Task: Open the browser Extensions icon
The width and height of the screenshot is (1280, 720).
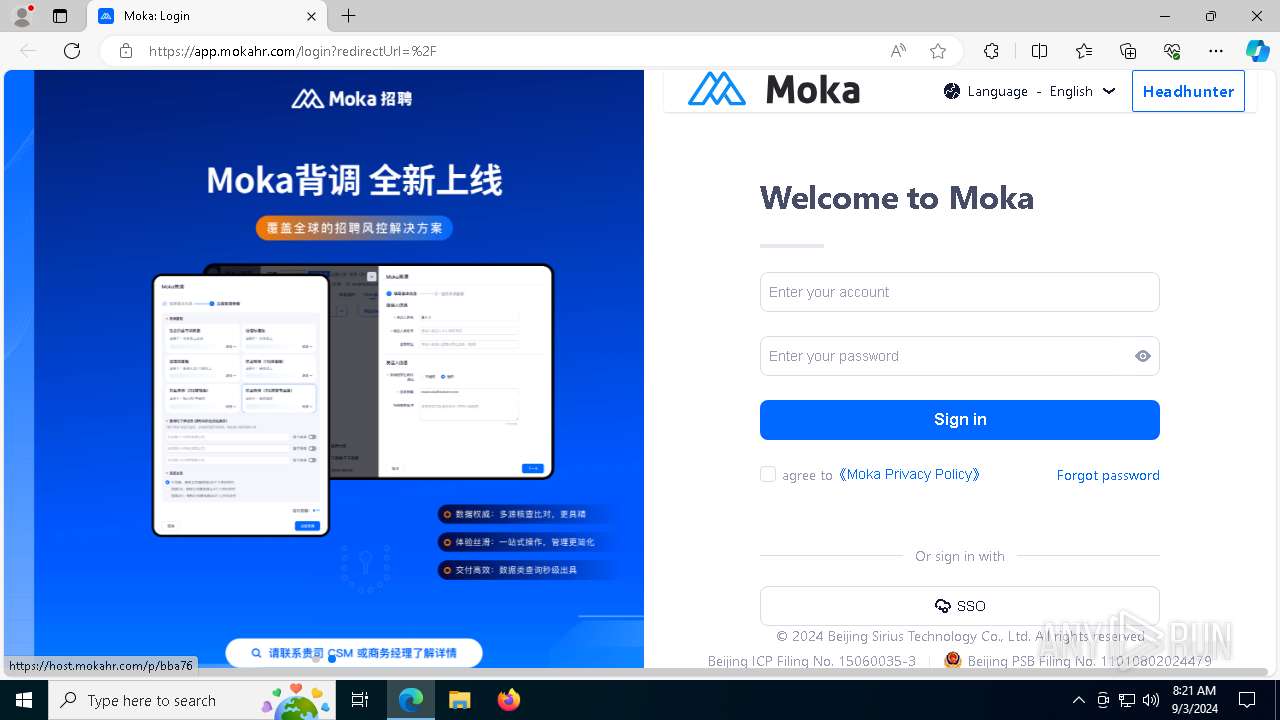Action: (991, 51)
